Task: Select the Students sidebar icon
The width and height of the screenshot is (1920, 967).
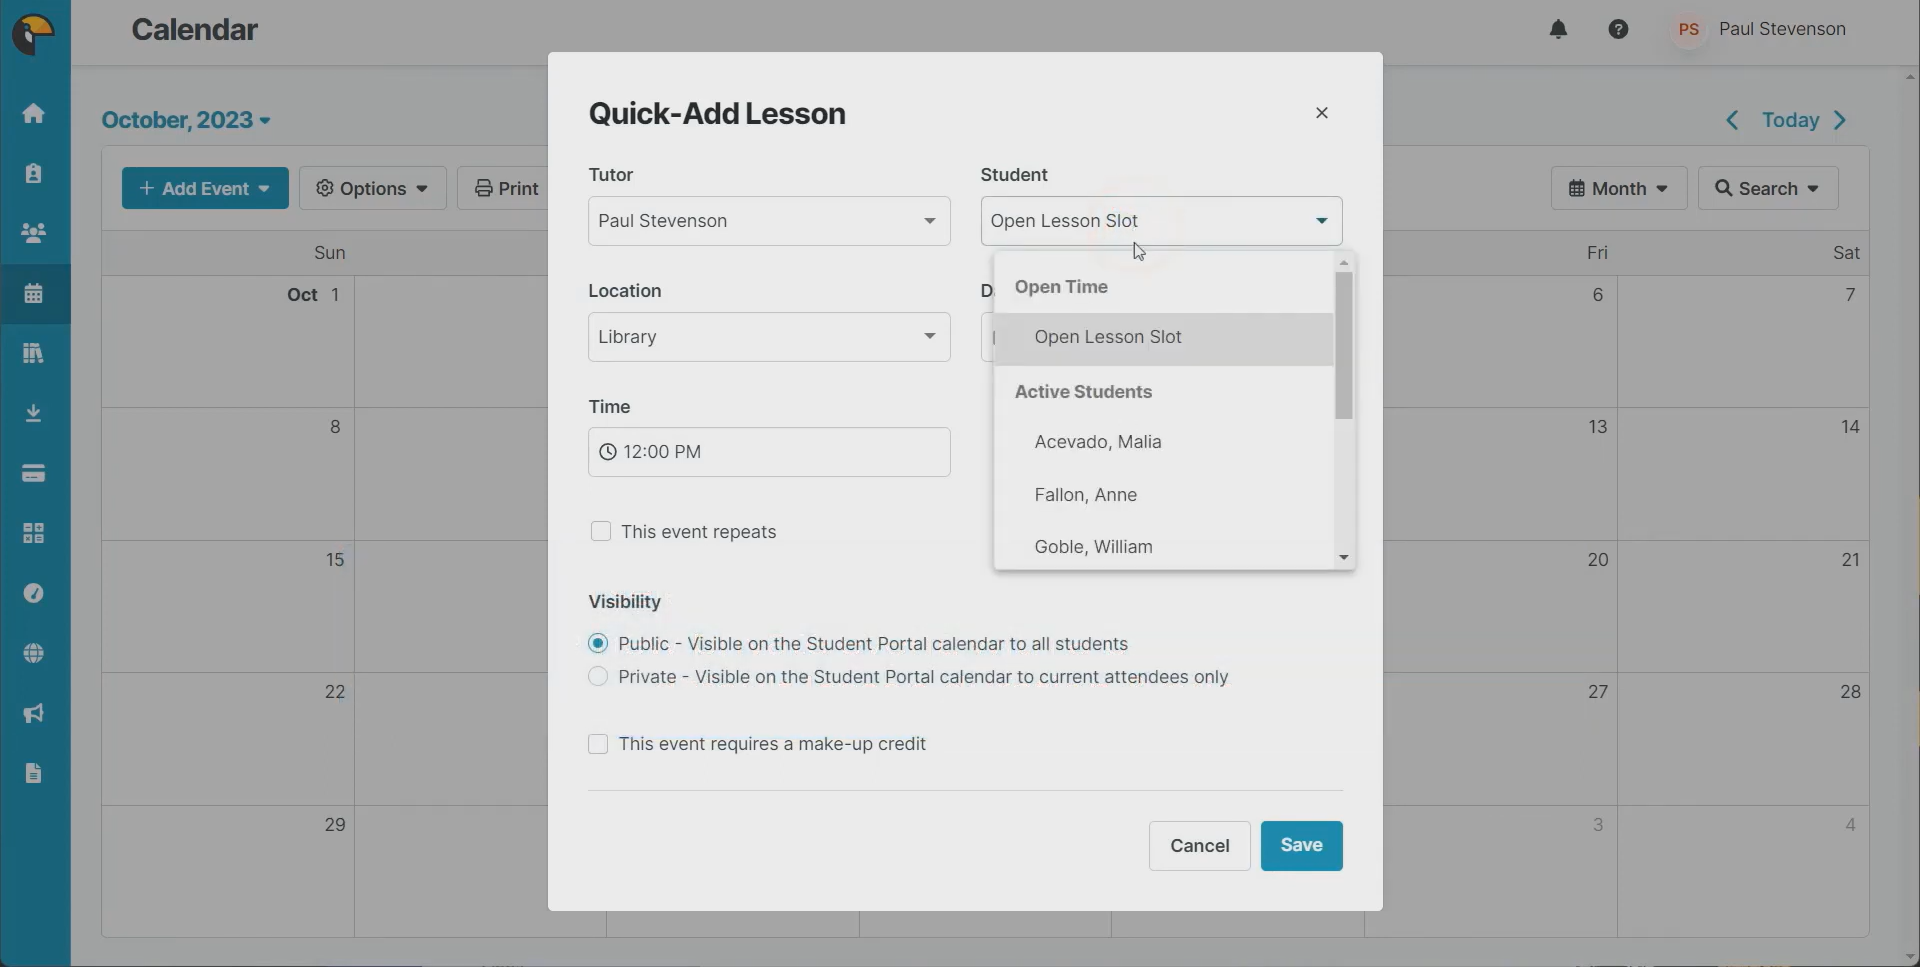Action: point(34,173)
